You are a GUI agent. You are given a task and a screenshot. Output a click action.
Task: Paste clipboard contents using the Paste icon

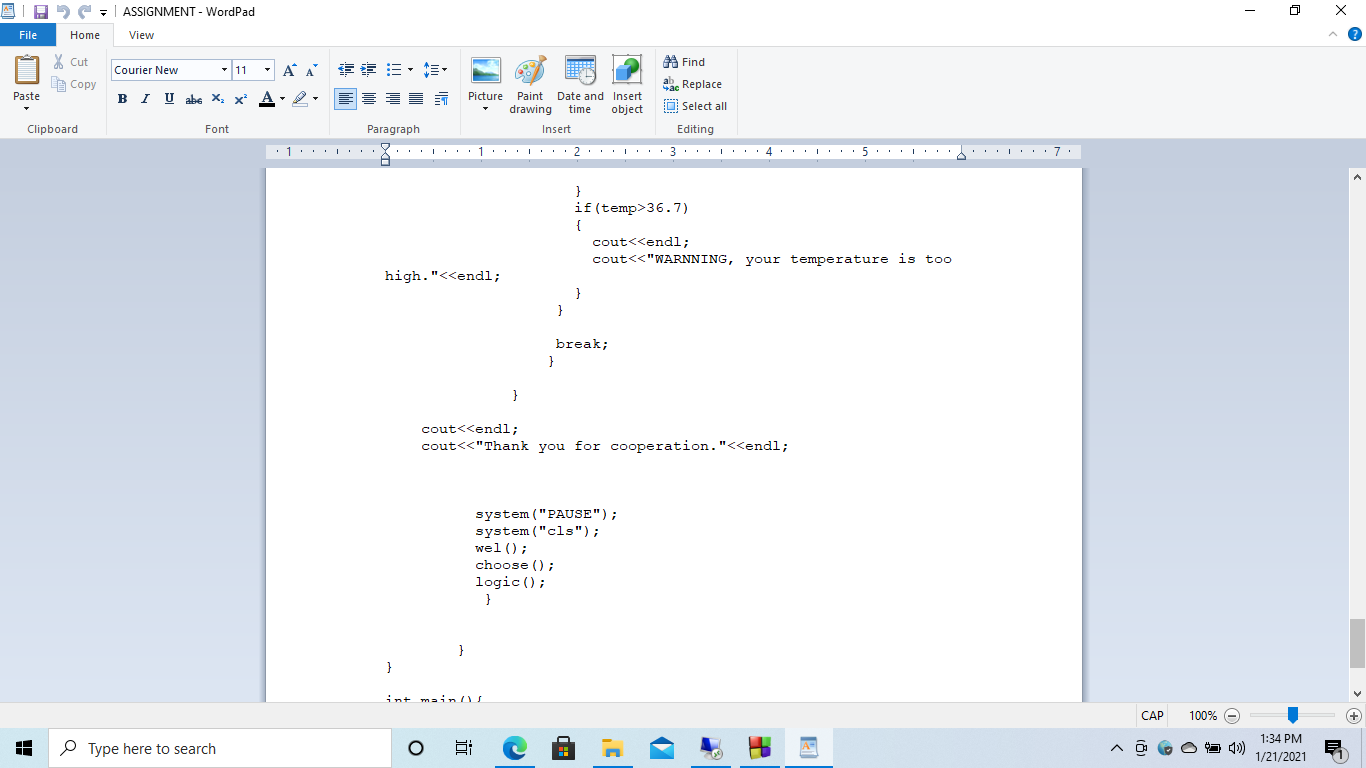[27, 70]
